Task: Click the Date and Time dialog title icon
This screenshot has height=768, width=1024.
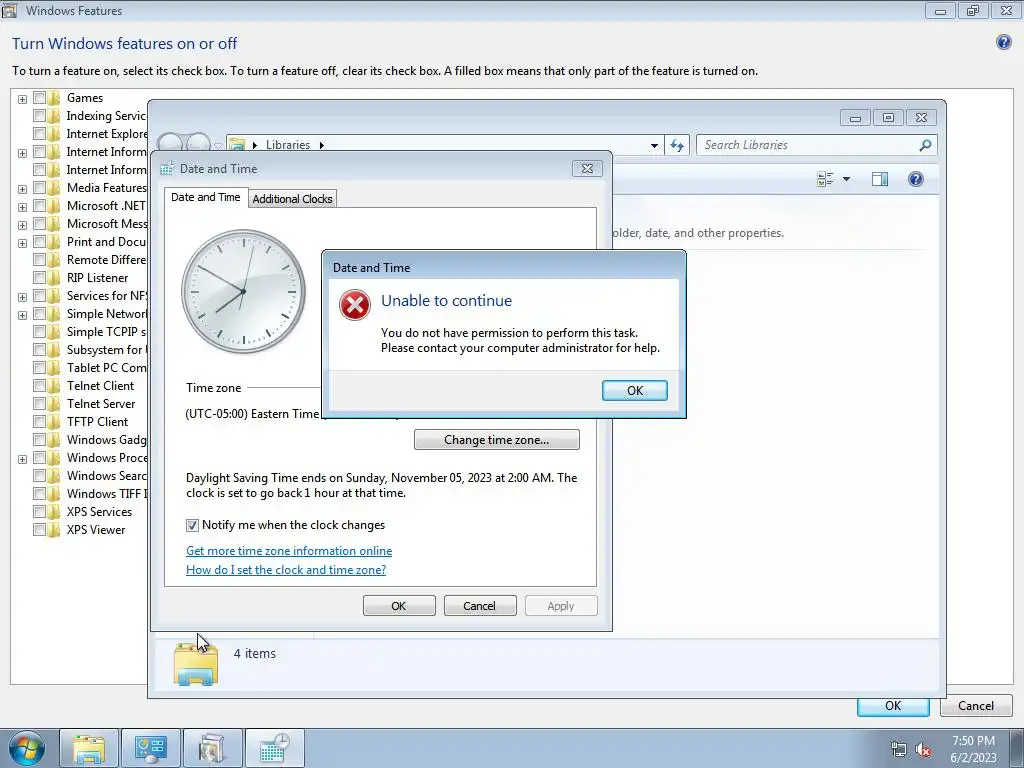Action: click(x=167, y=168)
